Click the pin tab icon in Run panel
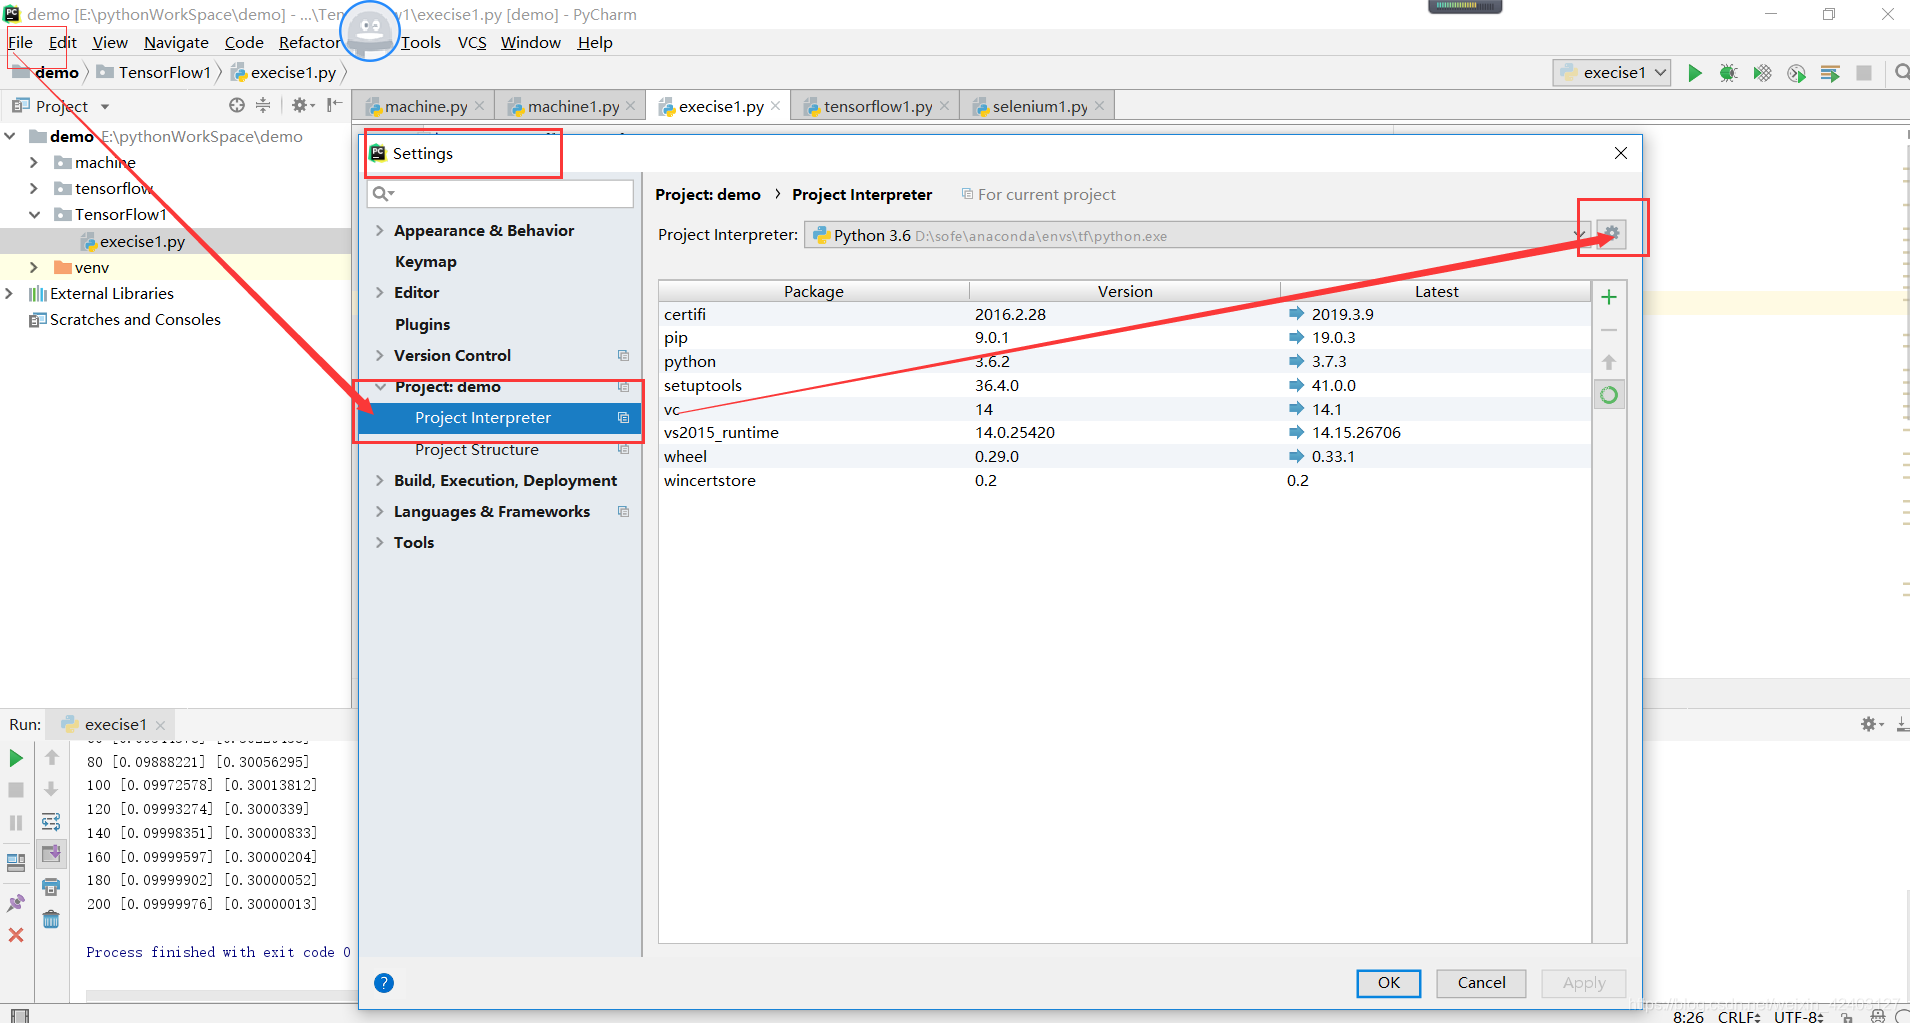1910x1023 pixels. pyautogui.click(x=16, y=903)
